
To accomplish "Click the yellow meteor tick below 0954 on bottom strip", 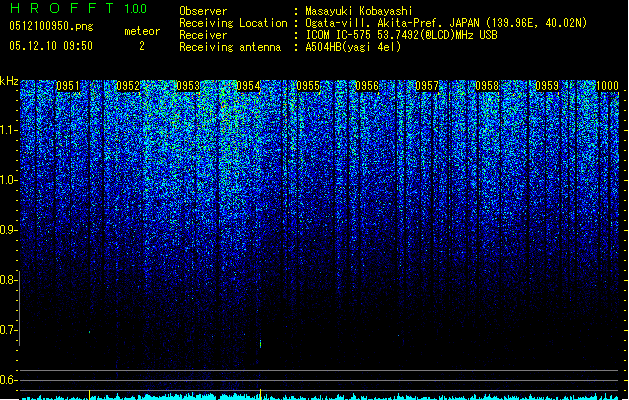I will pyautogui.click(x=261, y=394).
